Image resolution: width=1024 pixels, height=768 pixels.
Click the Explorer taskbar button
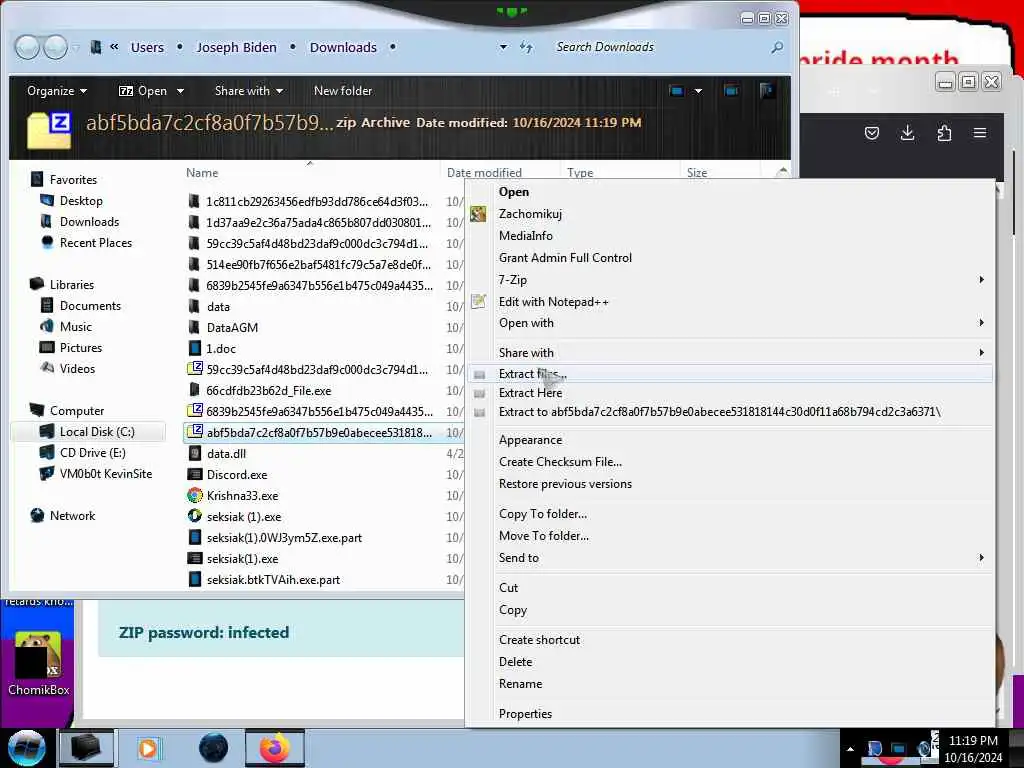pos(86,748)
